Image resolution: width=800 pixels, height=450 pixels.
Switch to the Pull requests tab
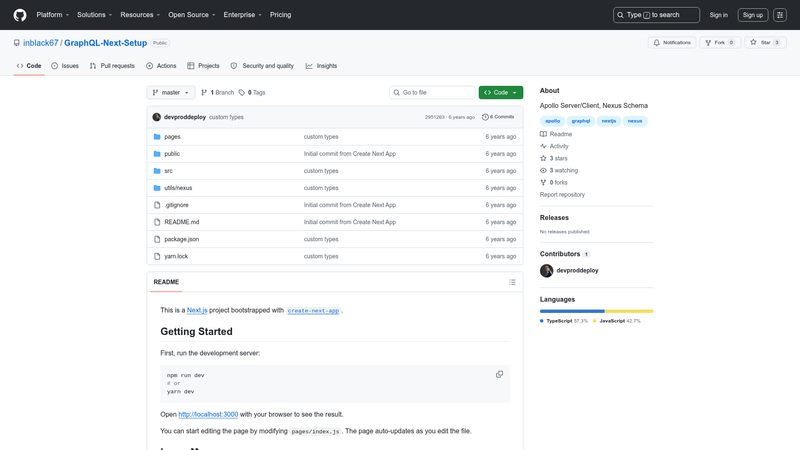point(112,66)
